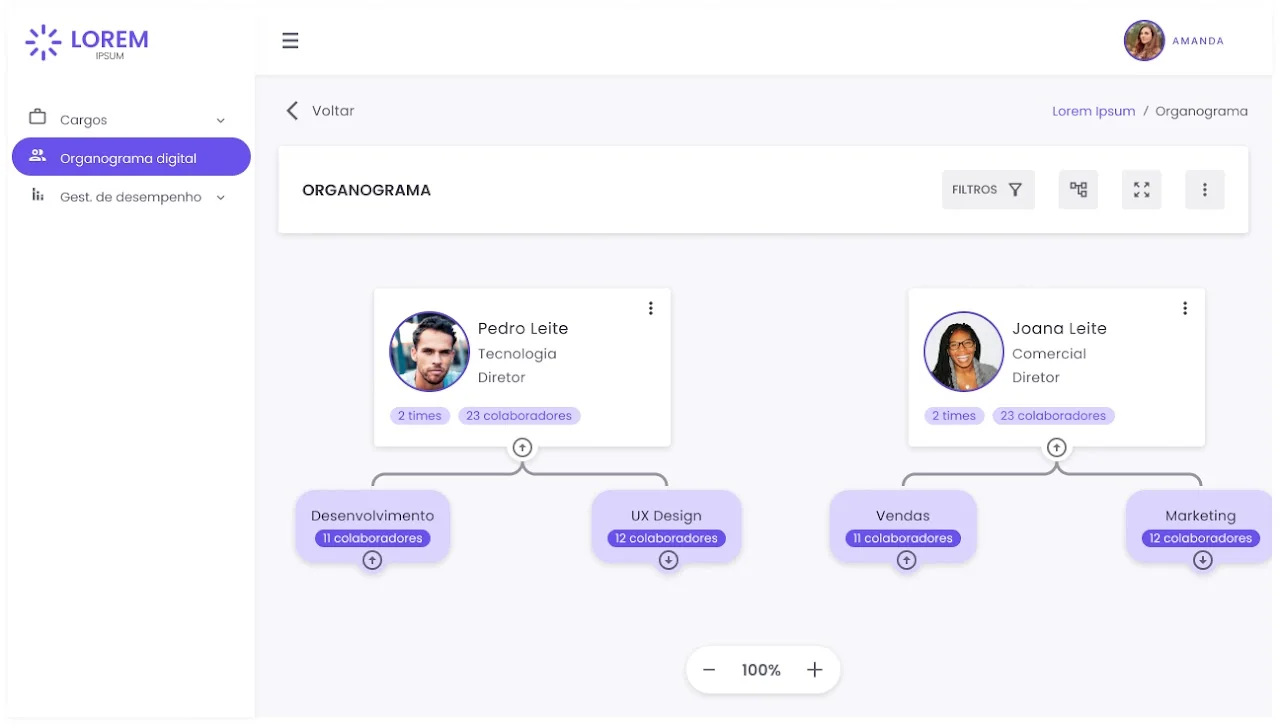The width and height of the screenshot is (1280, 727).
Task: Click the Gest. de desempenho chart icon
Action: pyautogui.click(x=38, y=195)
